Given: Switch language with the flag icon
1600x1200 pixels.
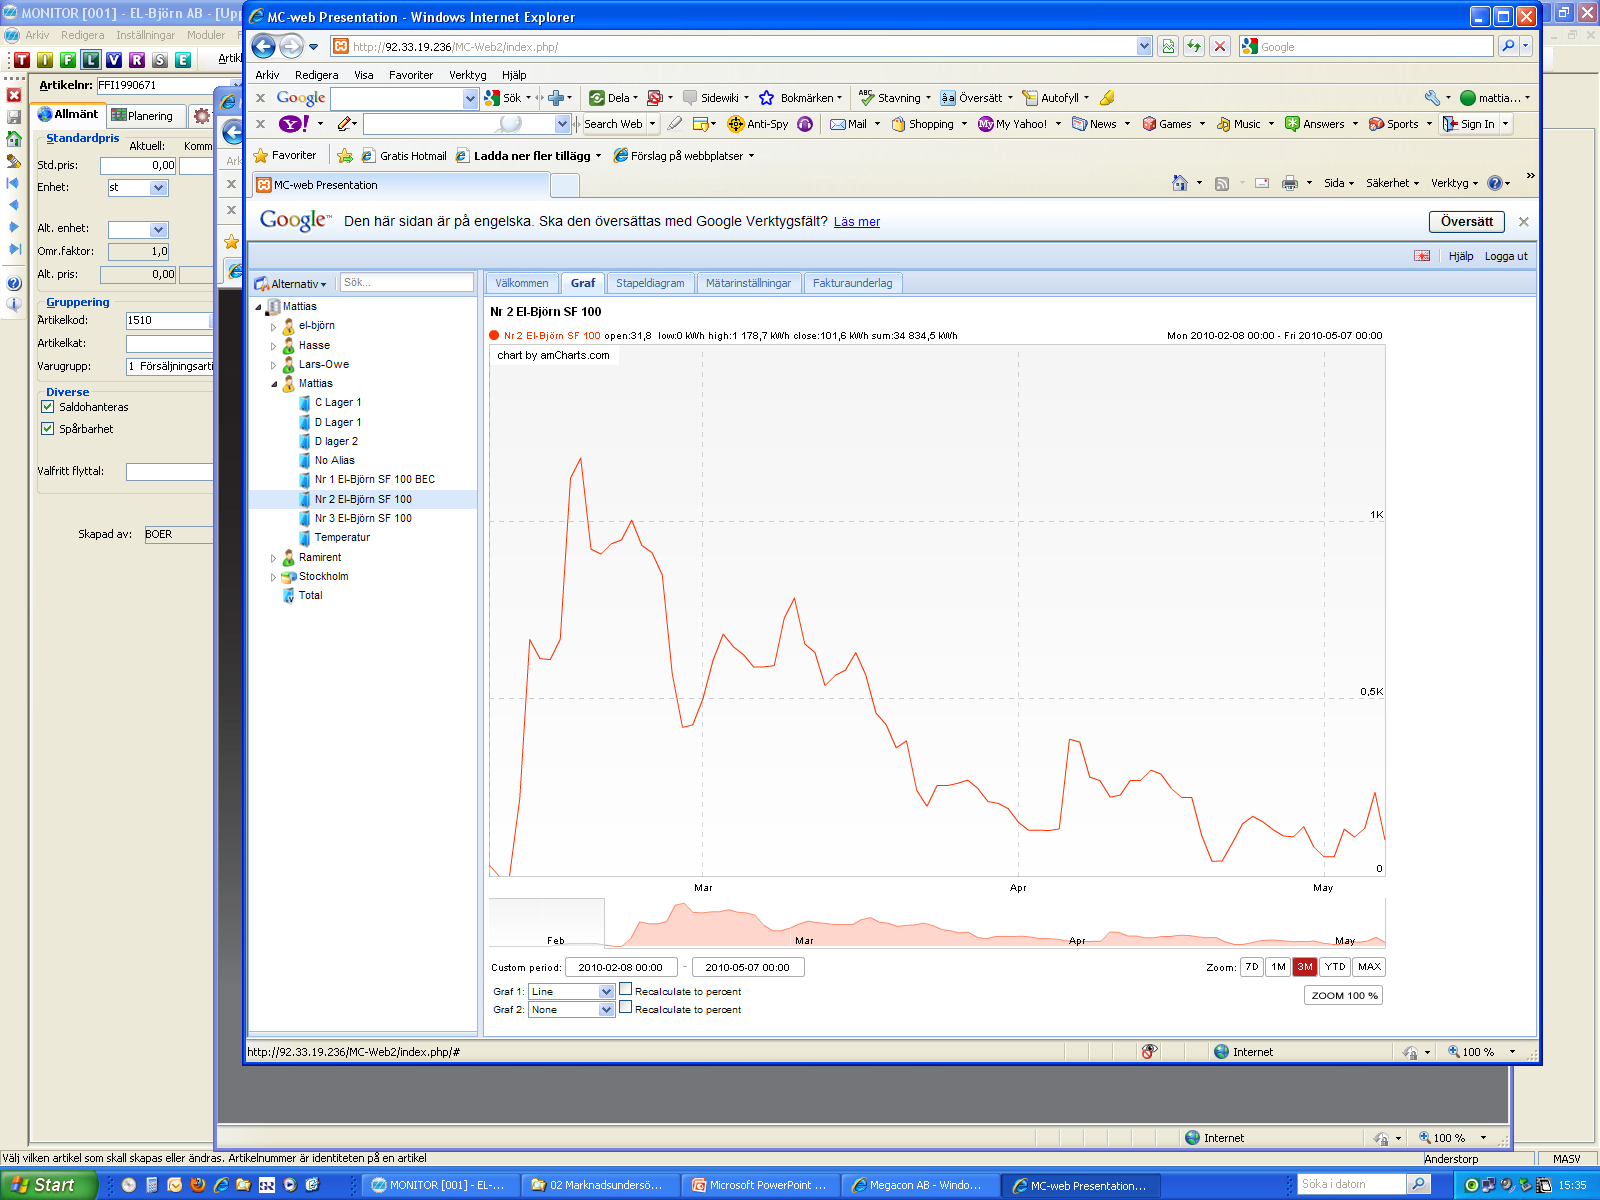Looking at the screenshot, I should coord(1422,256).
